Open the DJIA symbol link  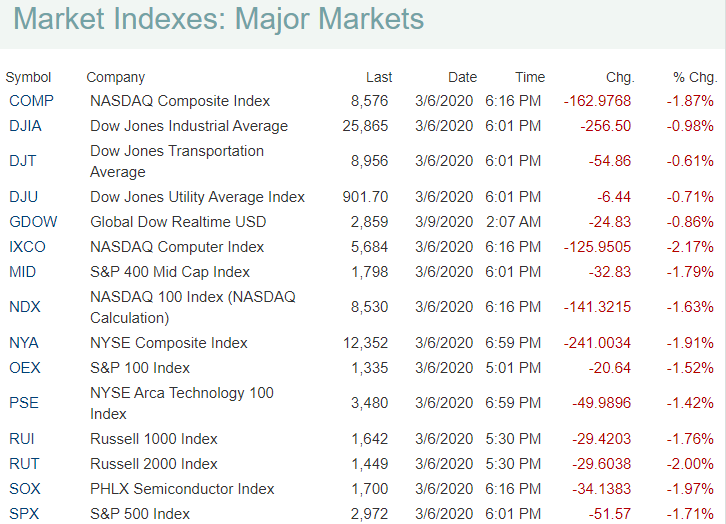(x=26, y=126)
